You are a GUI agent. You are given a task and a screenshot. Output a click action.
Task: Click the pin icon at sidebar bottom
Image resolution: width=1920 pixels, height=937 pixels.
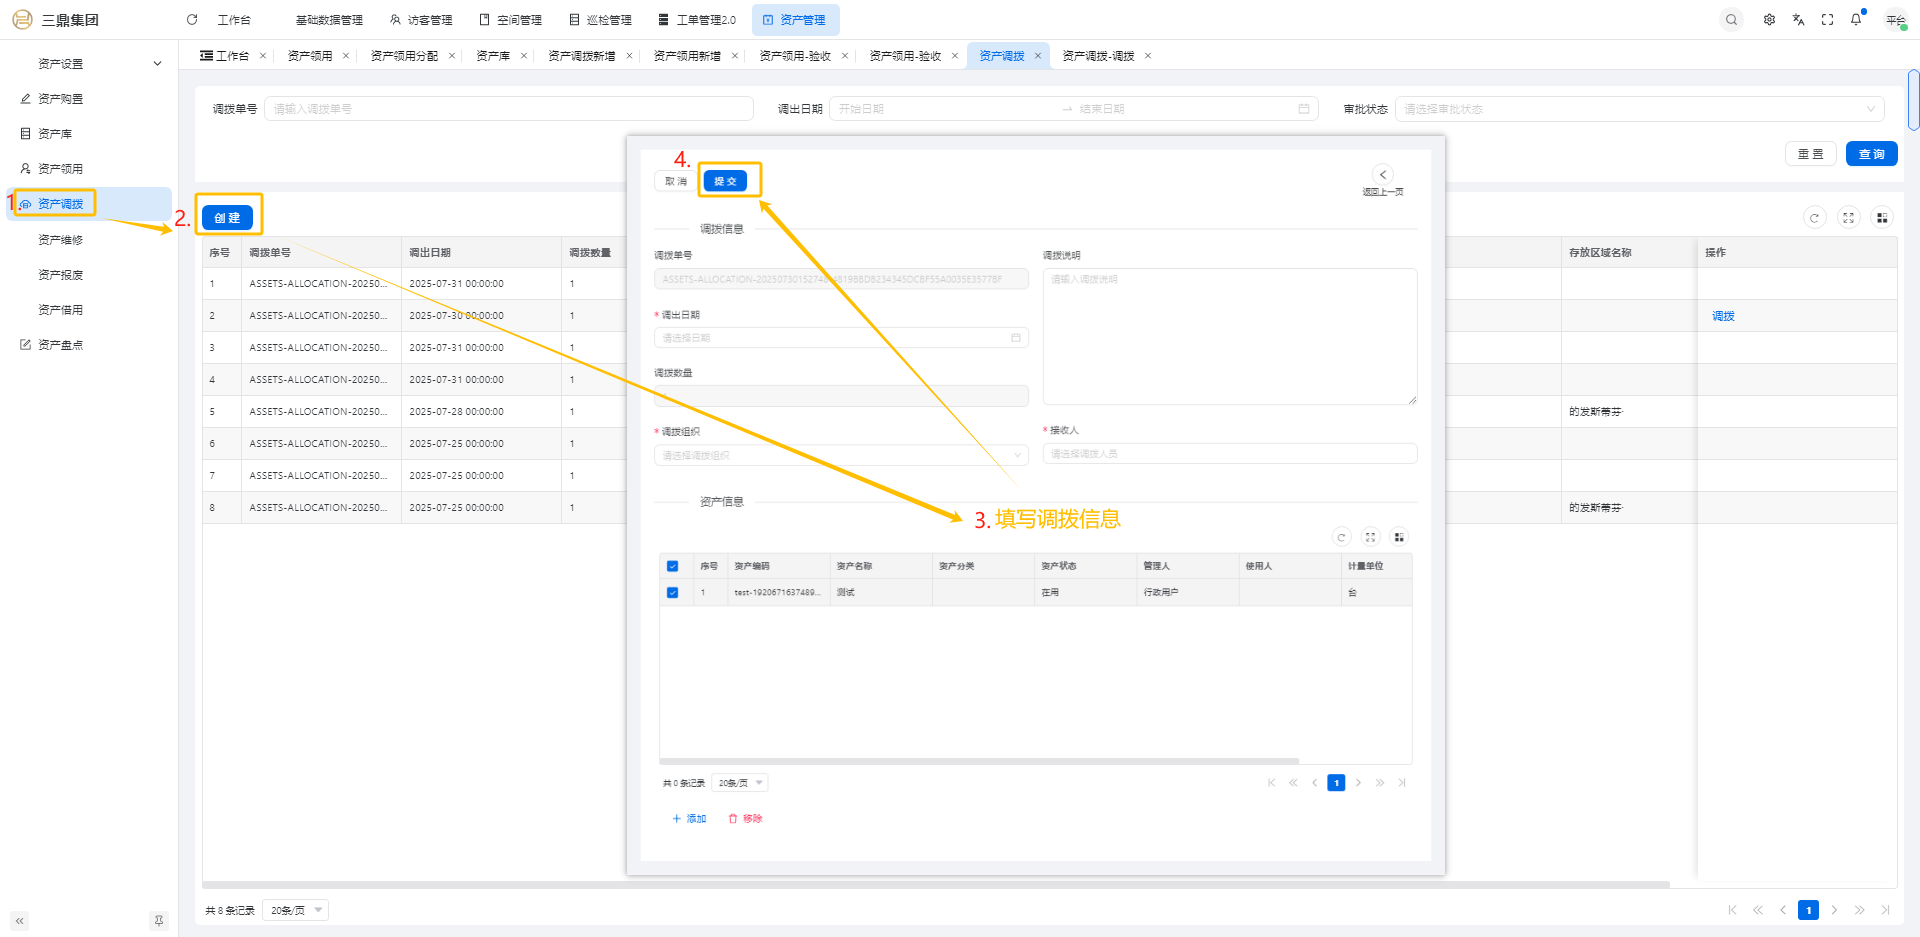158,920
